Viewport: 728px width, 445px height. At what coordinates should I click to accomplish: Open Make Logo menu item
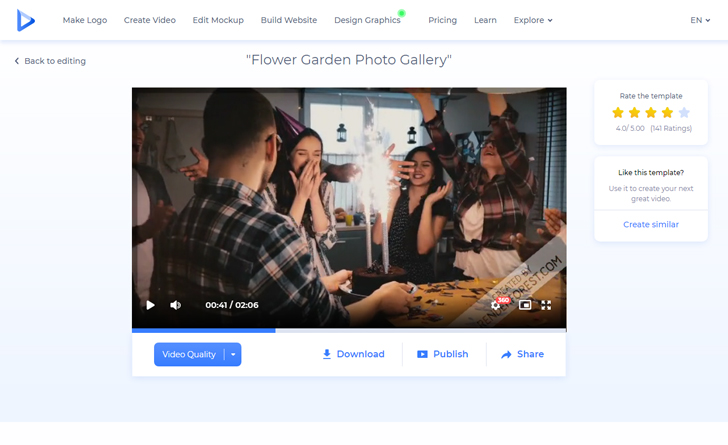click(85, 20)
